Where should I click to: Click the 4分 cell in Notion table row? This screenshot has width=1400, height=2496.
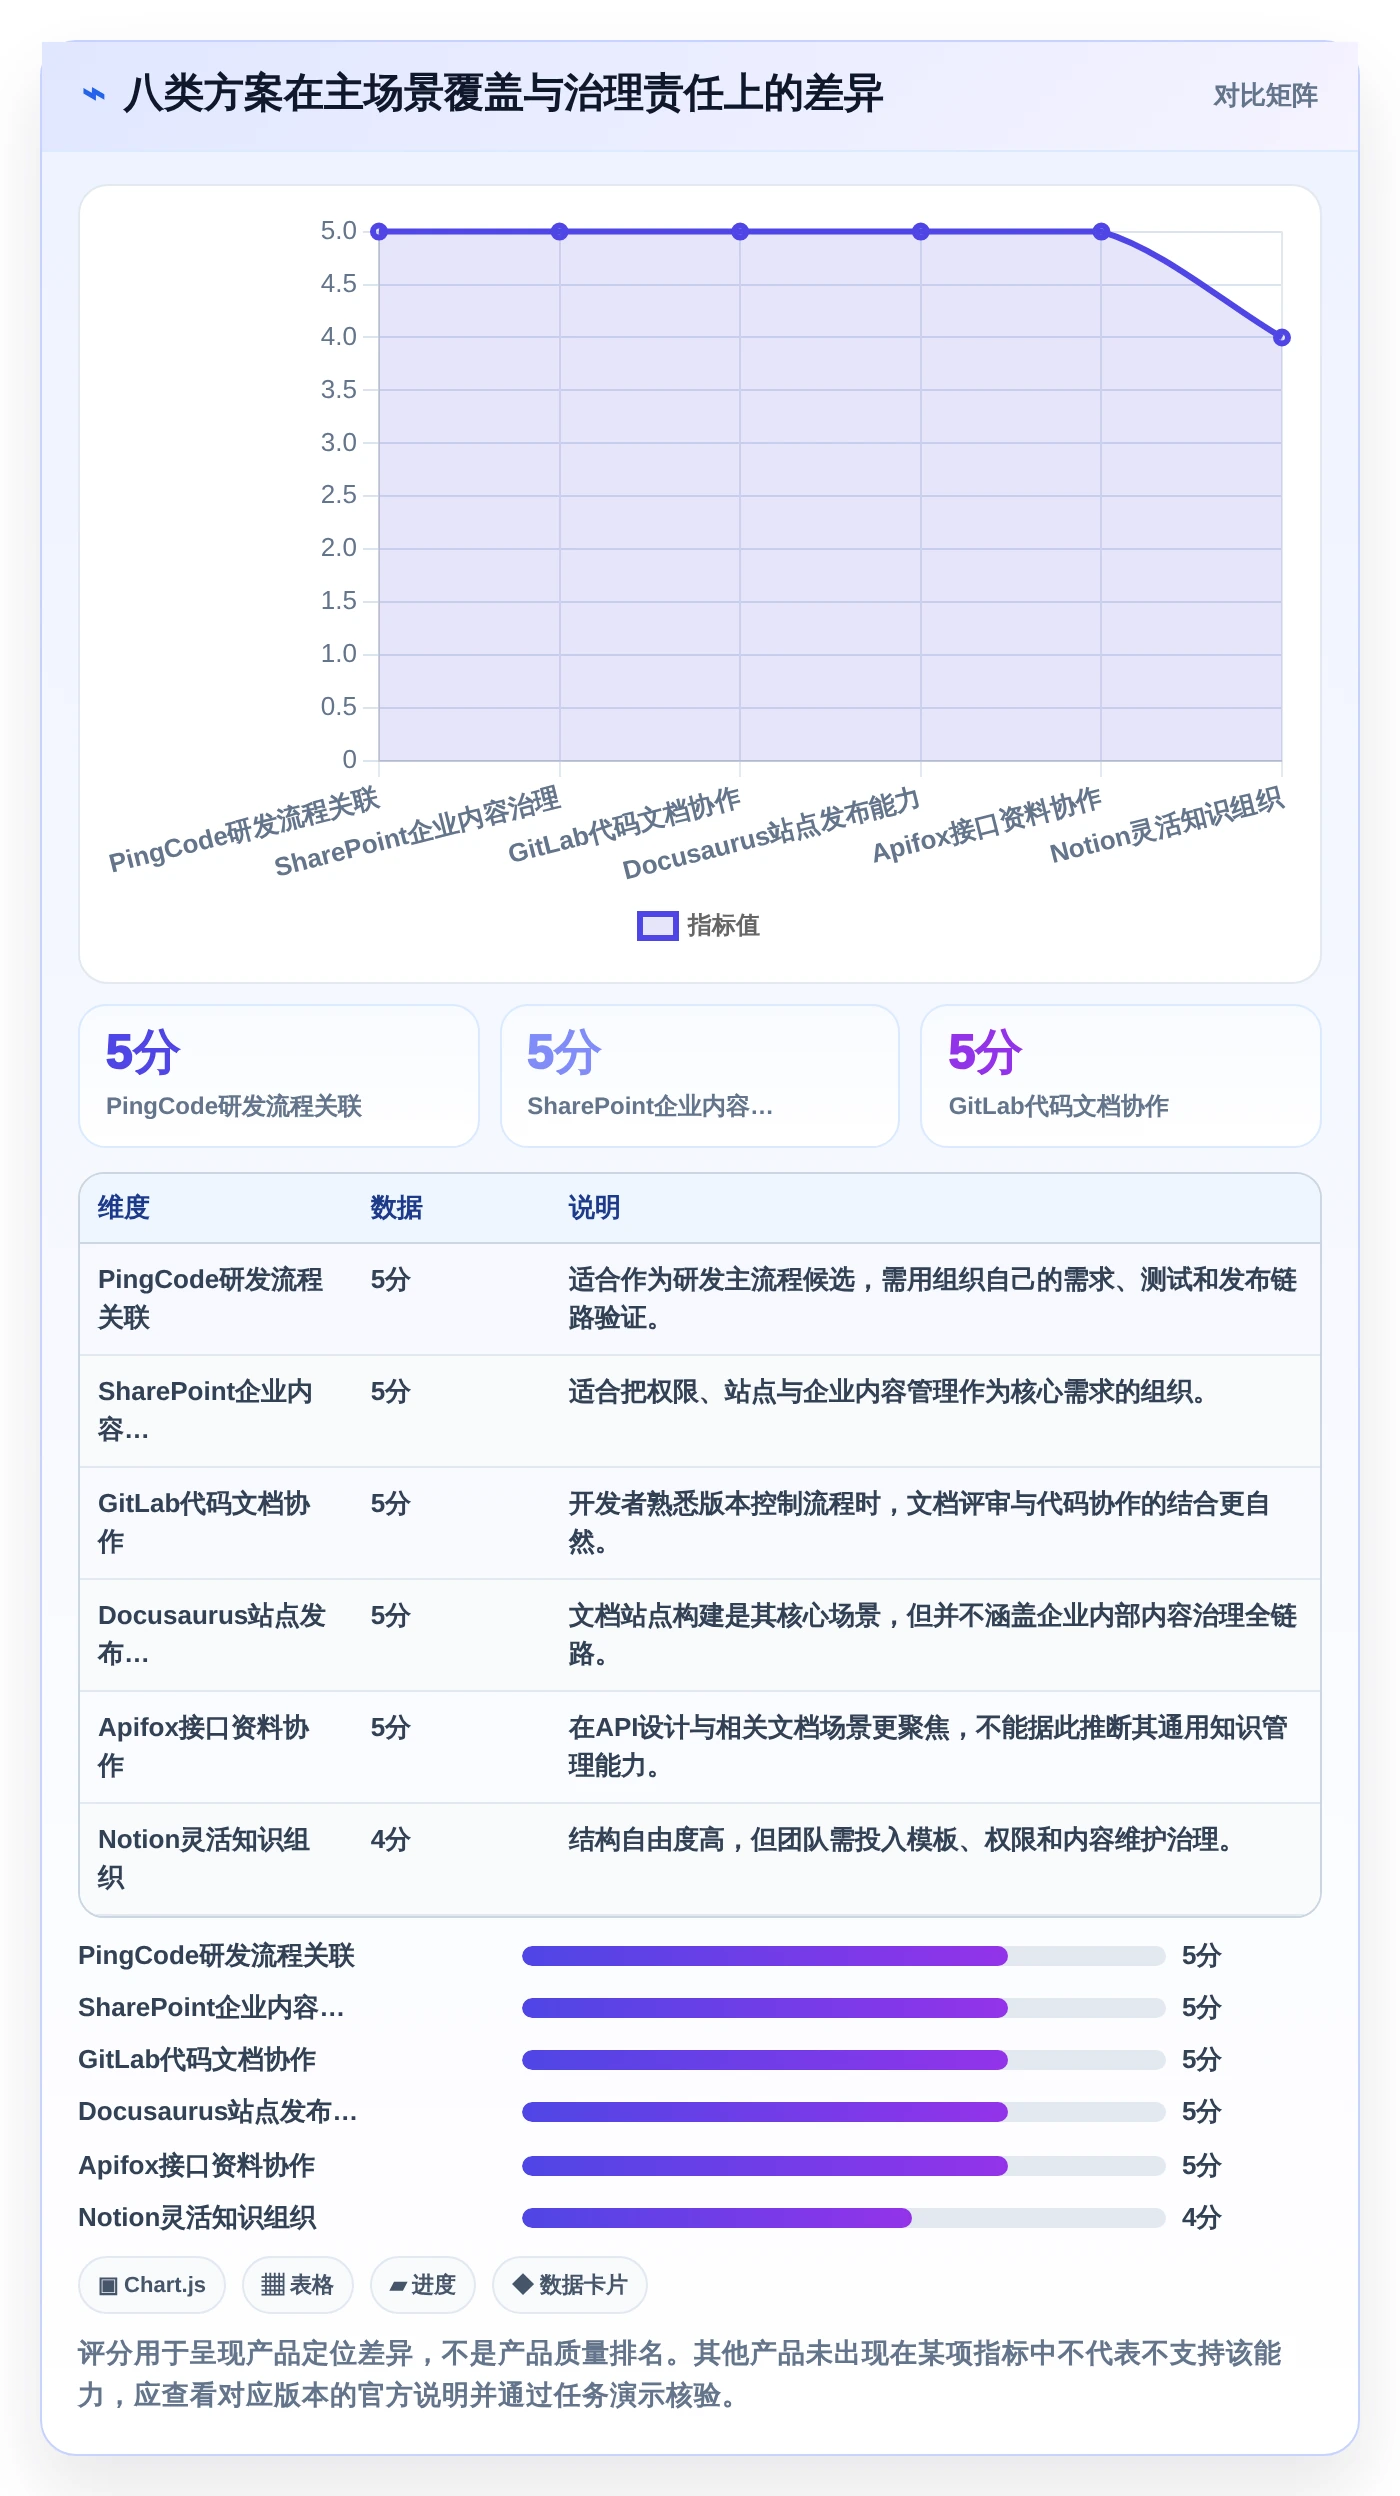391,1840
